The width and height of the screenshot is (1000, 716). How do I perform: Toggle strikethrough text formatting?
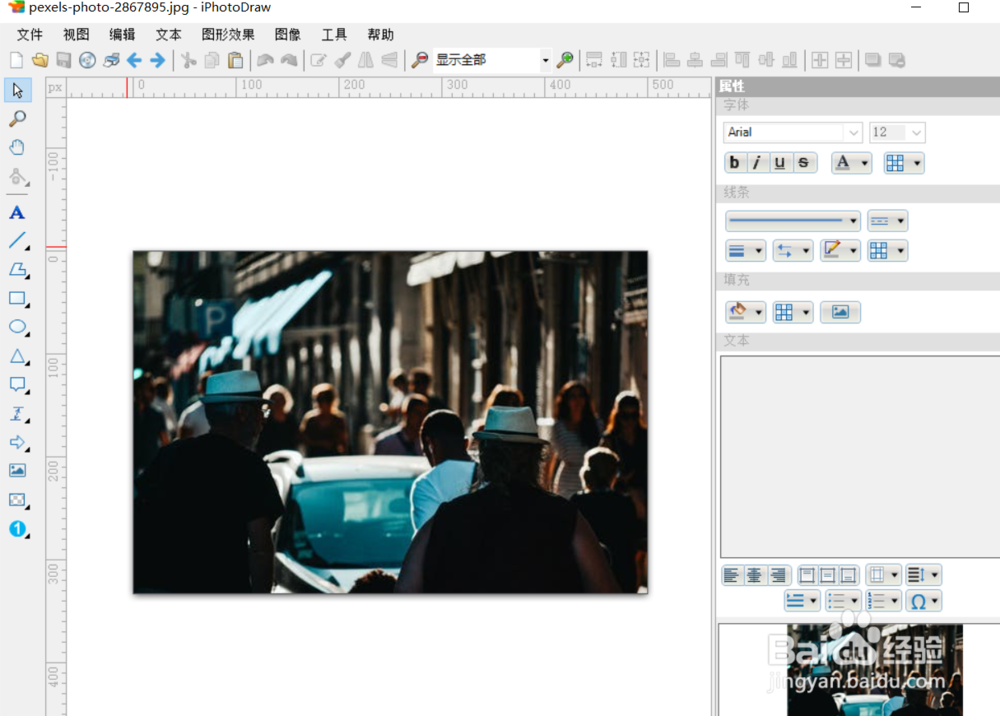point(804,163)
